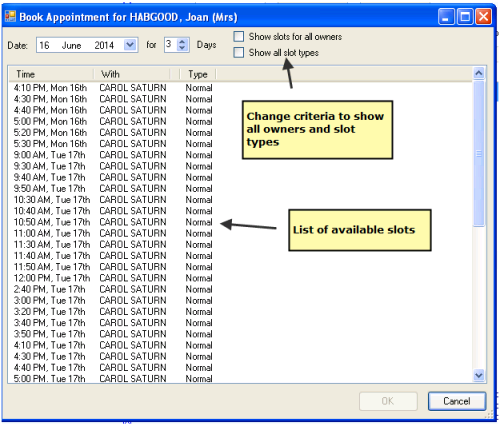Click the greyed-out OK button

coord(388,401)
